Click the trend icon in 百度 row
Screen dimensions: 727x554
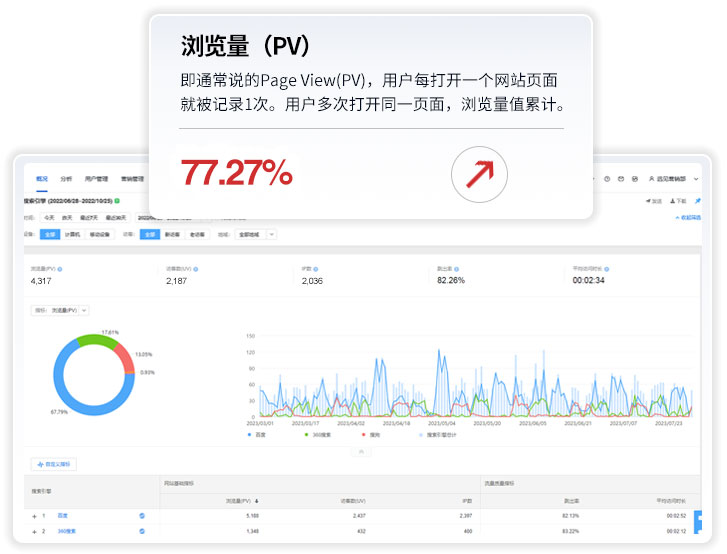[x=142, y=516]
